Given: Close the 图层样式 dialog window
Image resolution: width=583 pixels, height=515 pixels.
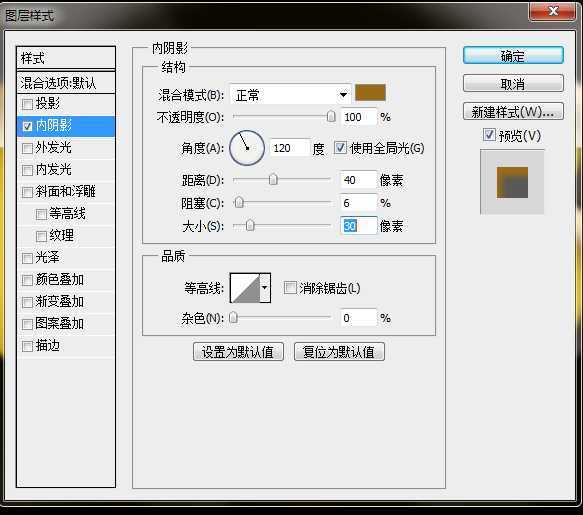Looking at the screenshot, I should coord(553,11).
